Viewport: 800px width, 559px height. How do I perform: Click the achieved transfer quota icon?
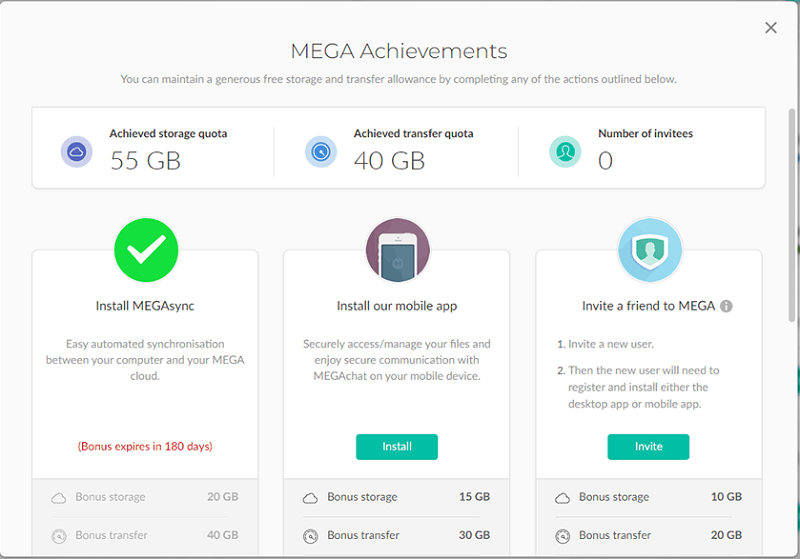pyautogui.click(x=321, y=151)
